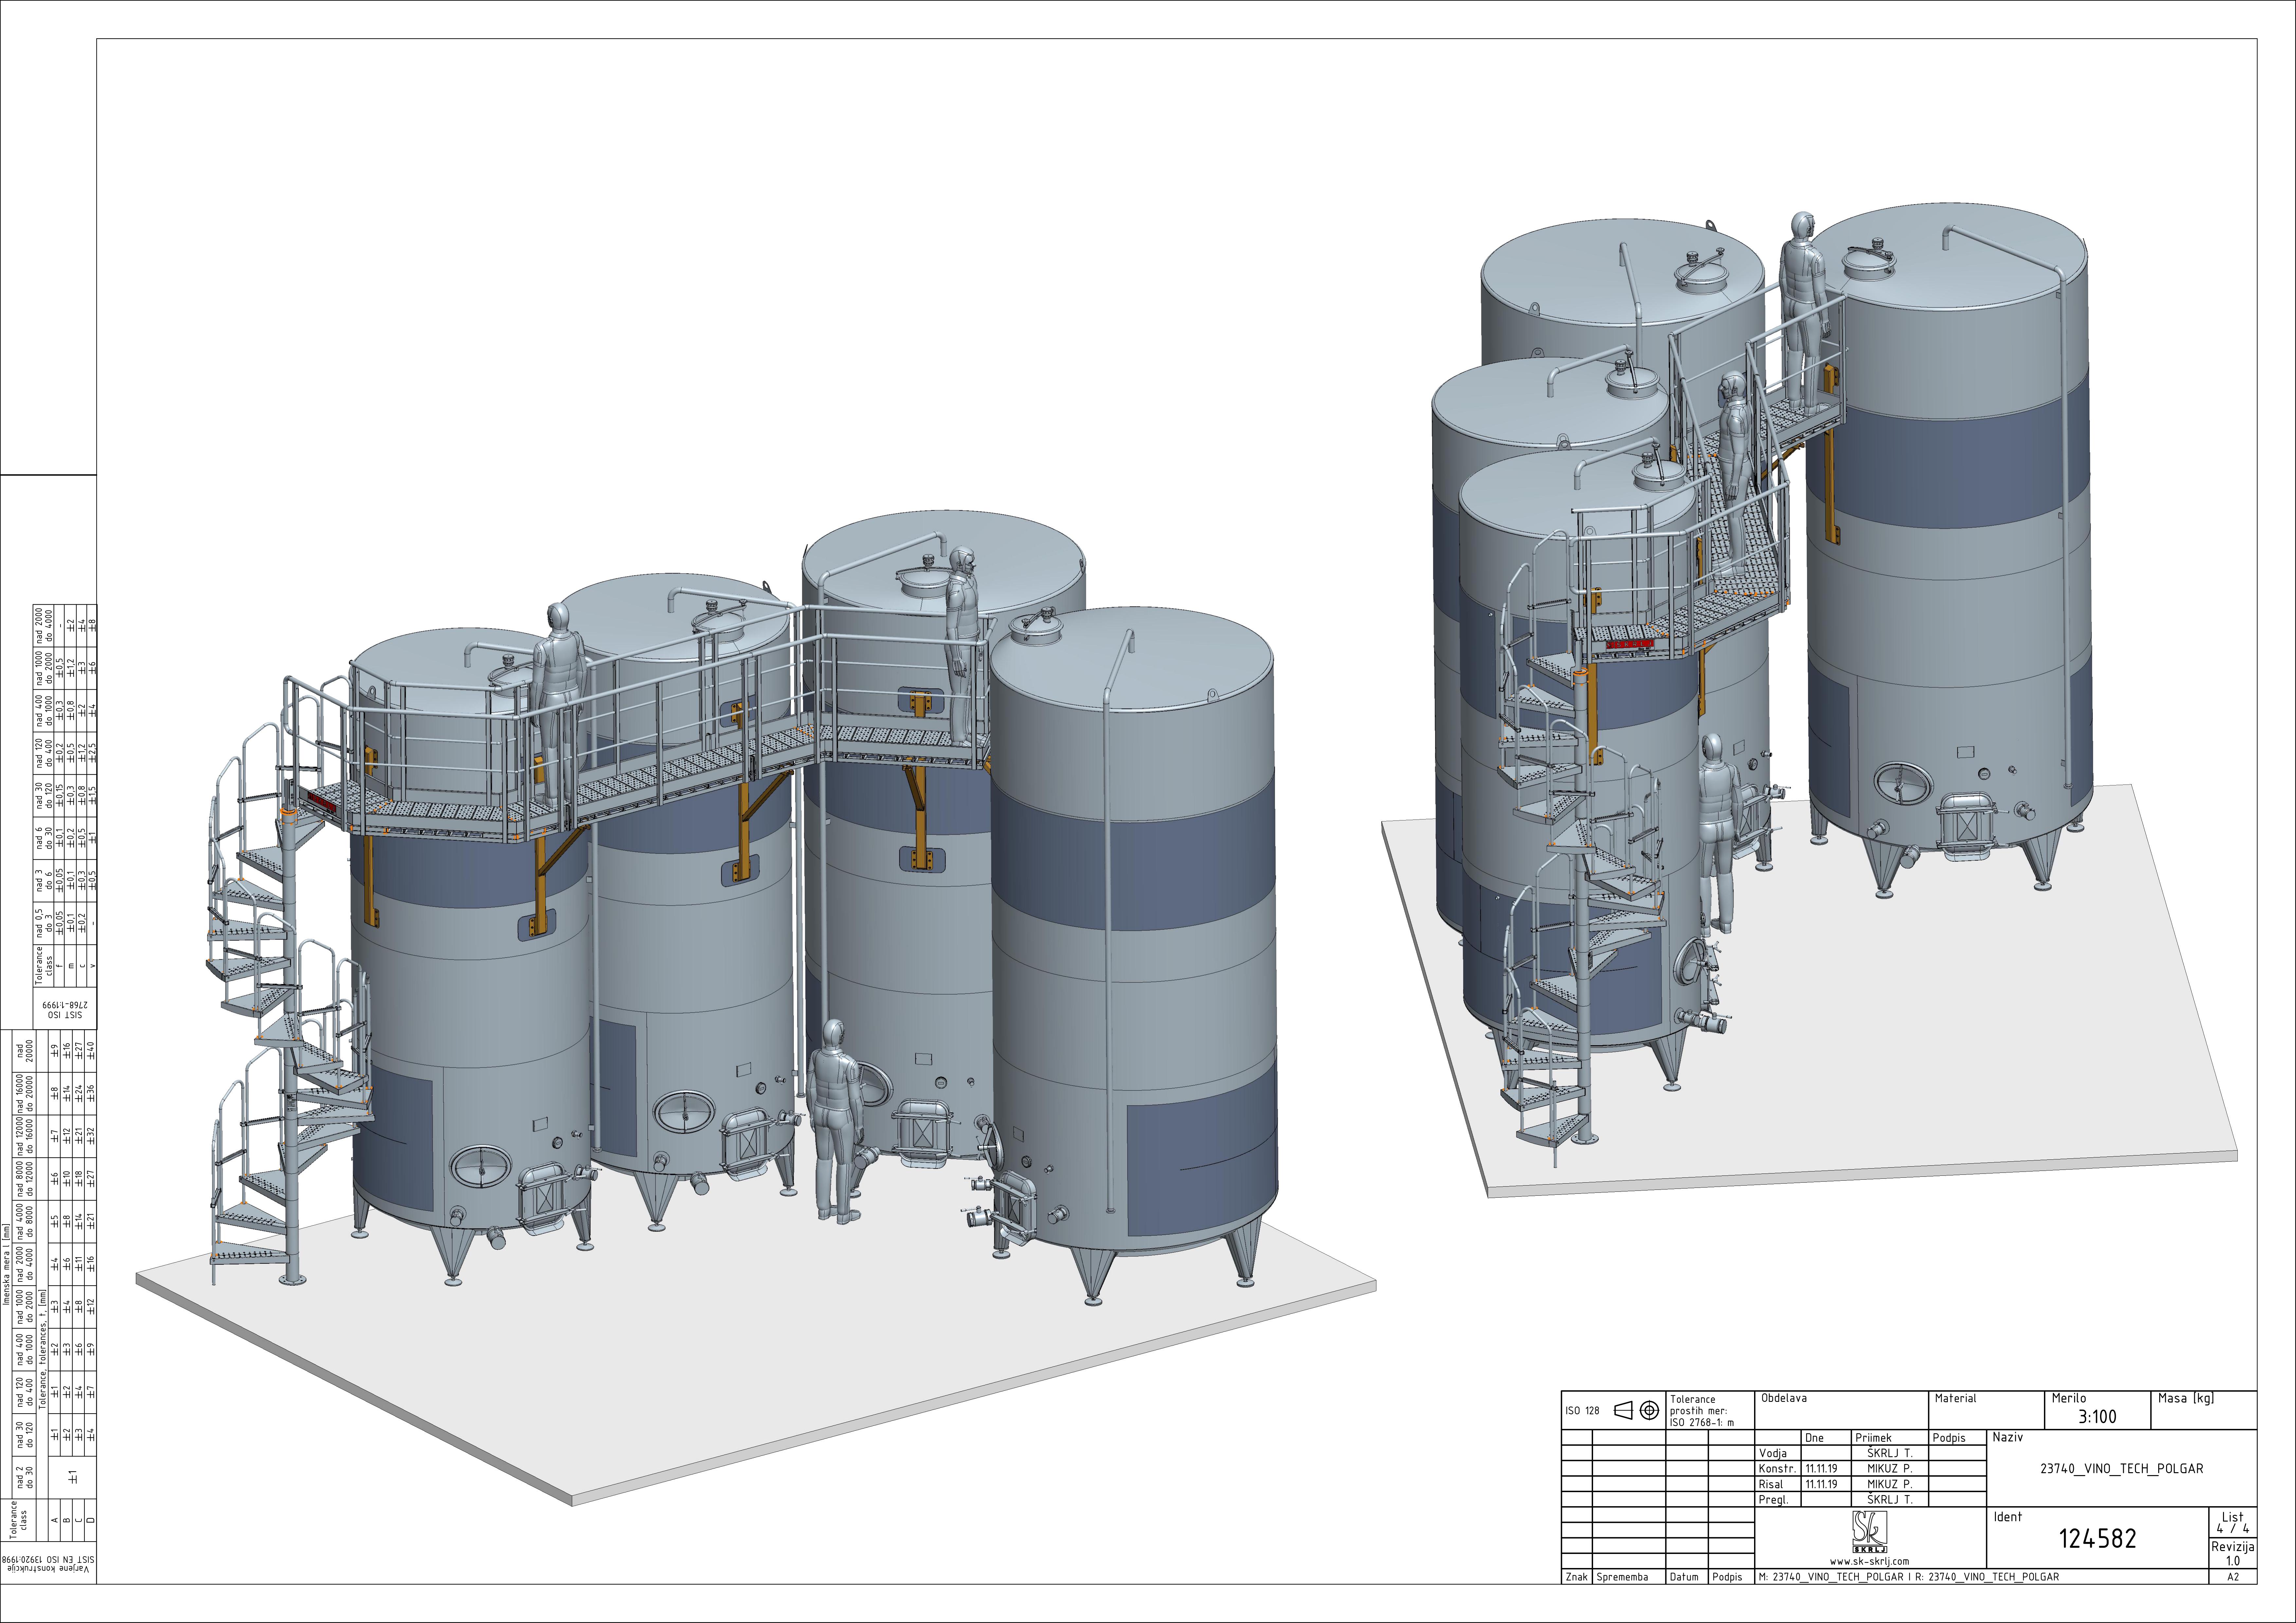Viewport: 2296px width, 1623px height.
Task: Select the "Obdelava" field label
Action: pyautogui.click(x=1784, y=1398)
